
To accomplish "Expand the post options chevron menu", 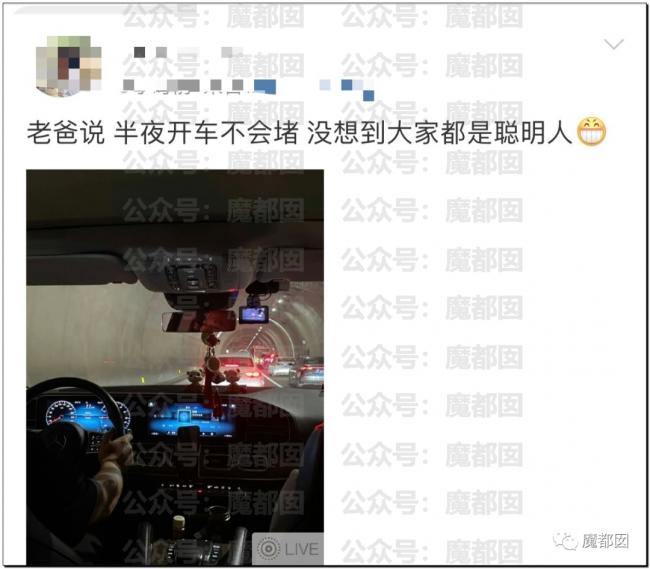I will click(x=614, y=44).
